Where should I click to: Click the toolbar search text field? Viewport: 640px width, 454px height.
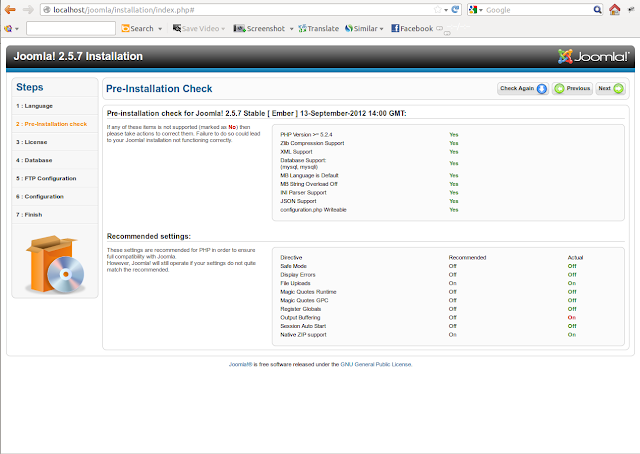pos(71,29)
